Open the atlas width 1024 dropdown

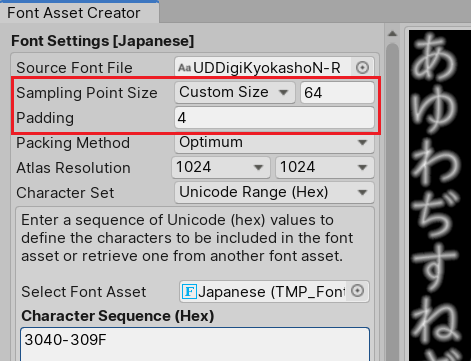pos(221,167)
